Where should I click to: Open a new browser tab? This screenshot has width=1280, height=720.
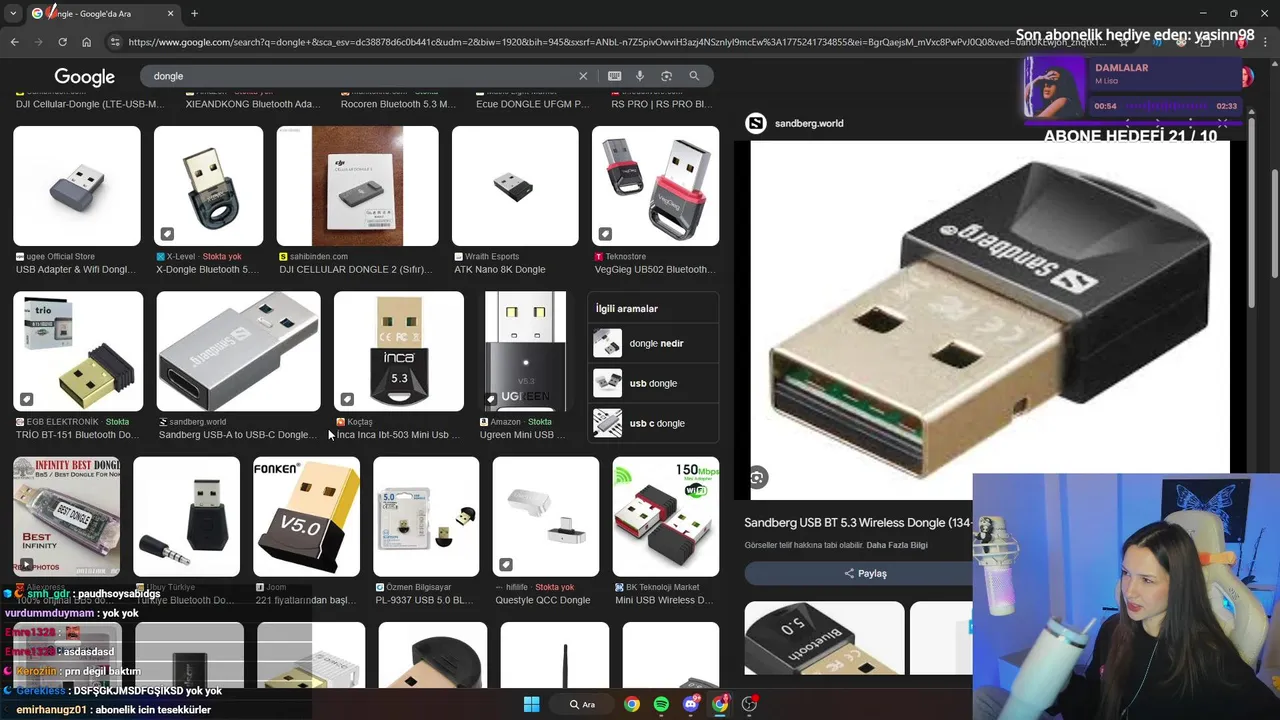pos(194,13)
